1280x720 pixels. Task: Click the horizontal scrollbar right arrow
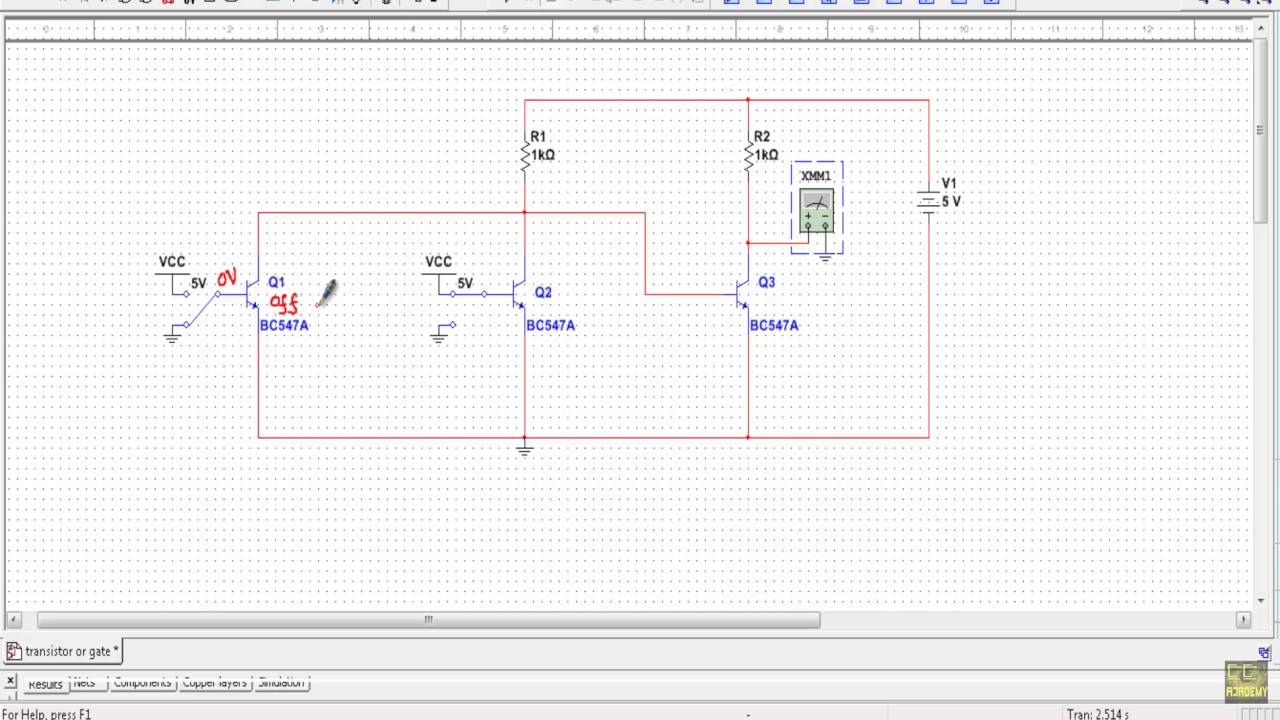pos(1244,620)
